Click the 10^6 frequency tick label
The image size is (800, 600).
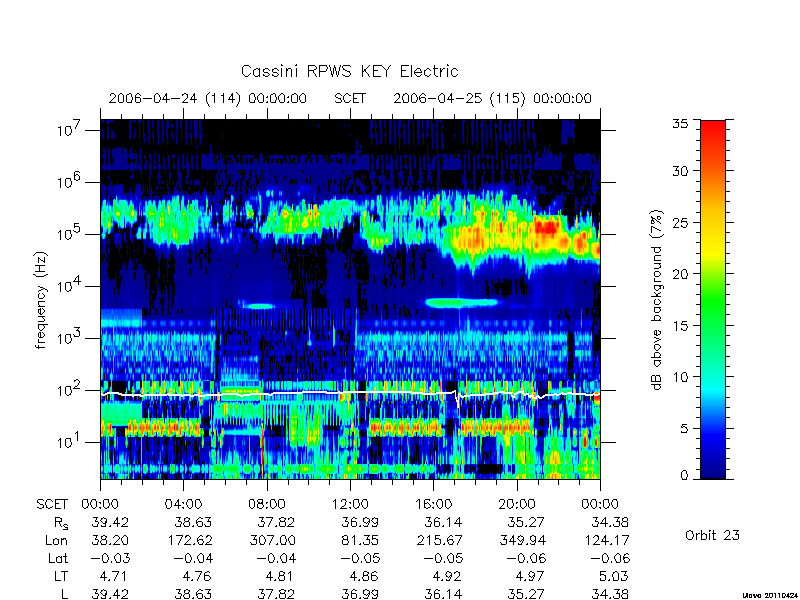tap(68, 182)
